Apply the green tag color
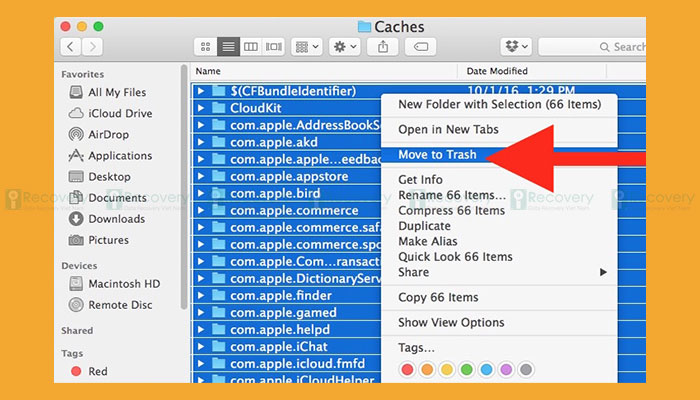The width and height of the screenshot is (700, 400). [x=467, y=370]
